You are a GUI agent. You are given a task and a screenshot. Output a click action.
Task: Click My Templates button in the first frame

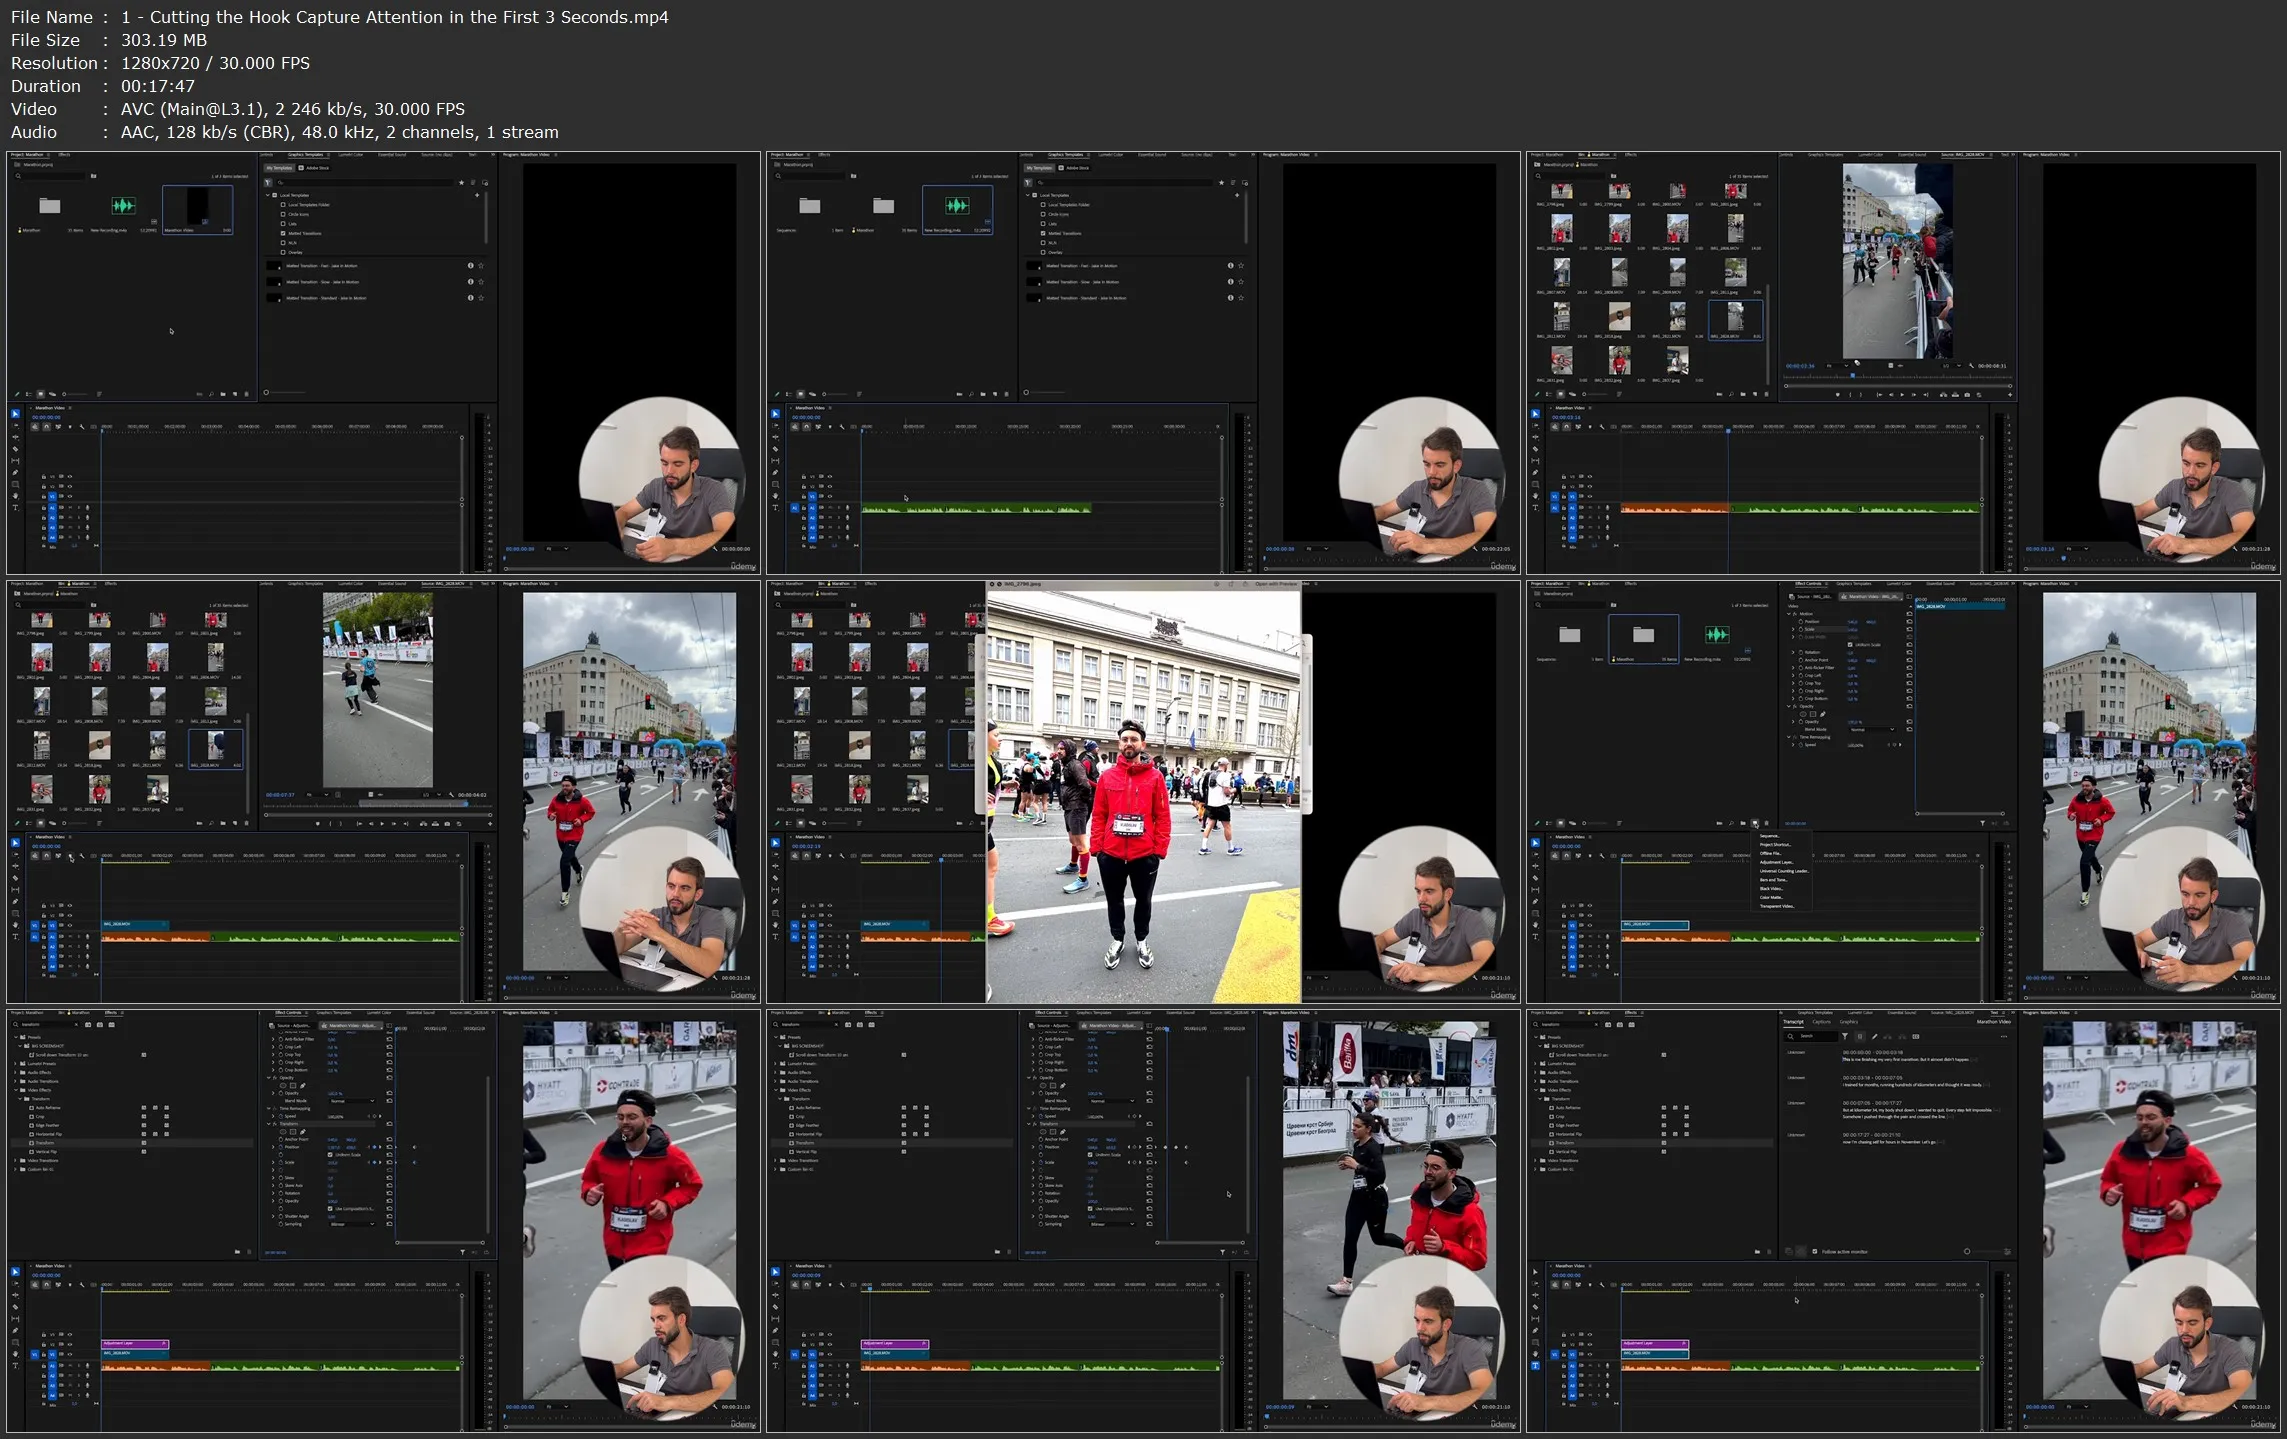(x=279, y=168)
